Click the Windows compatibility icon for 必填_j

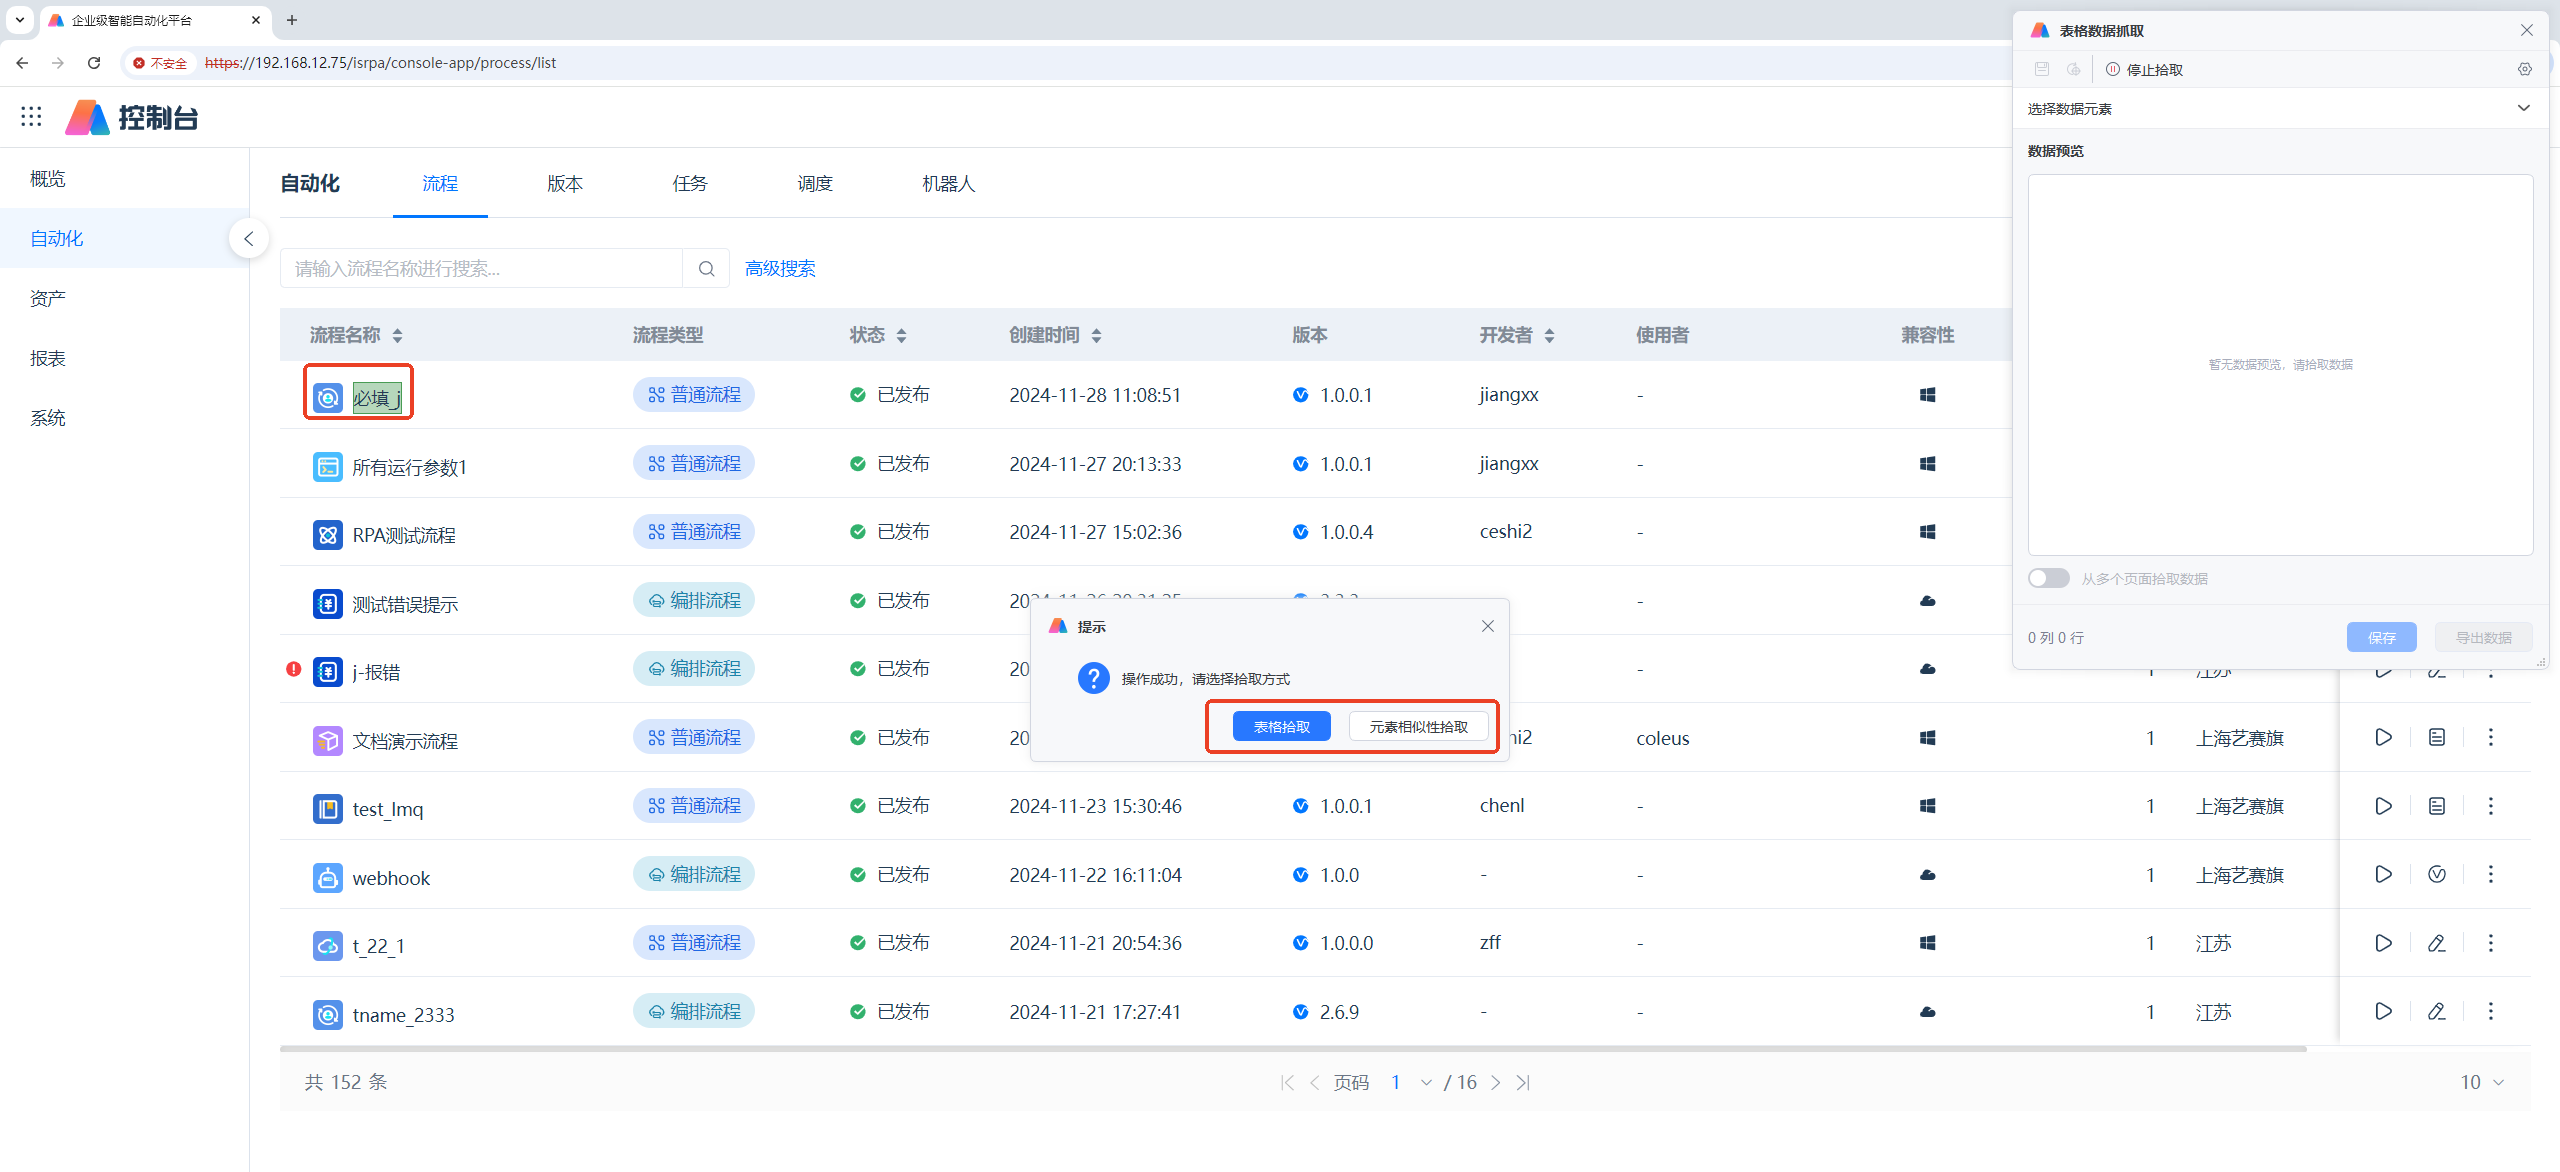[1928, 395]
